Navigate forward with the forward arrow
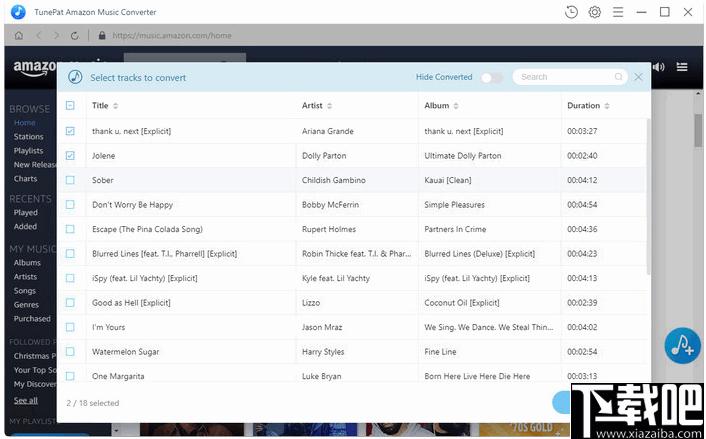706x439 pixels. point(56,36)
